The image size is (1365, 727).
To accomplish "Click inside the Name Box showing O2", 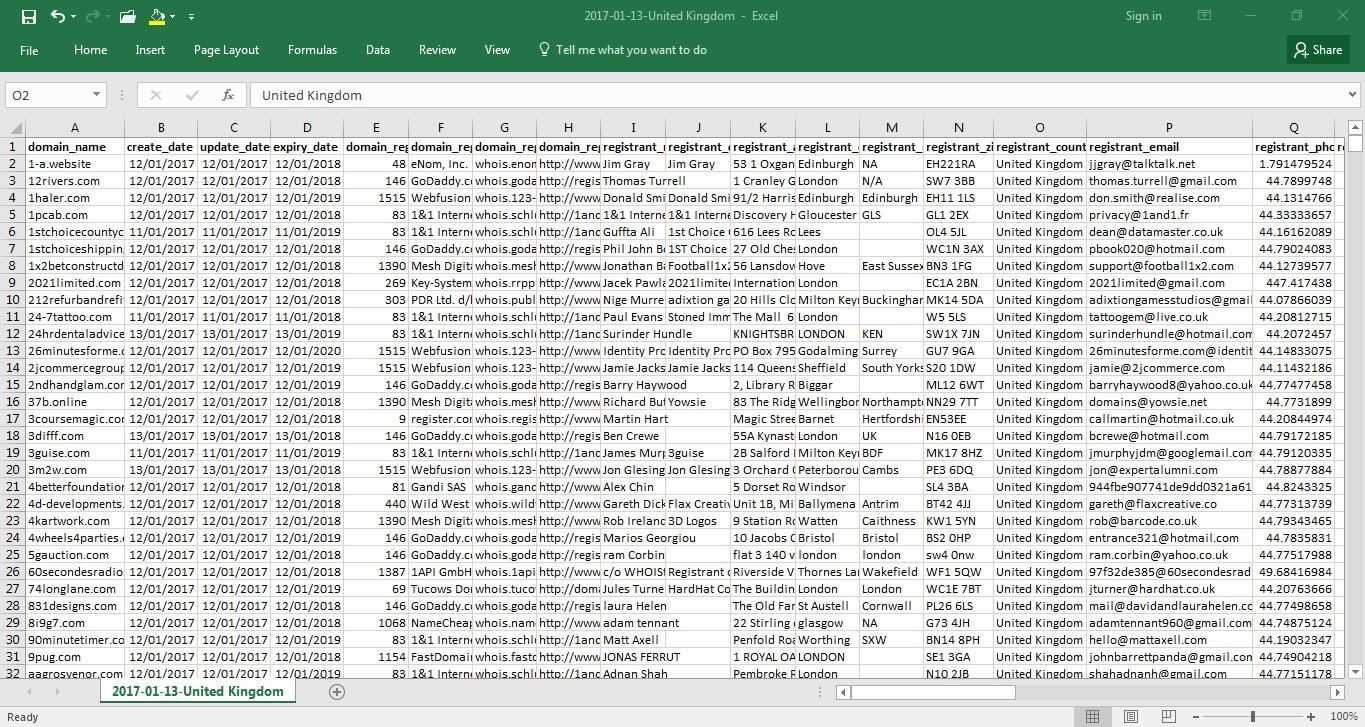I will (47, 95).
